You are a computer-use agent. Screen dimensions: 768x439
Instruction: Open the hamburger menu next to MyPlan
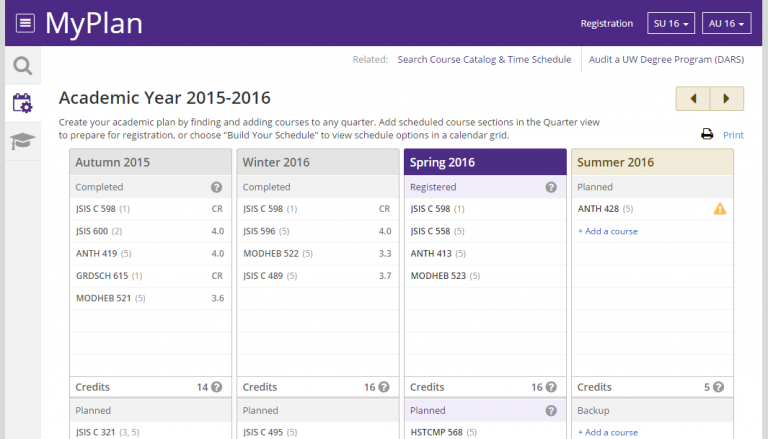tap(25, 23)
